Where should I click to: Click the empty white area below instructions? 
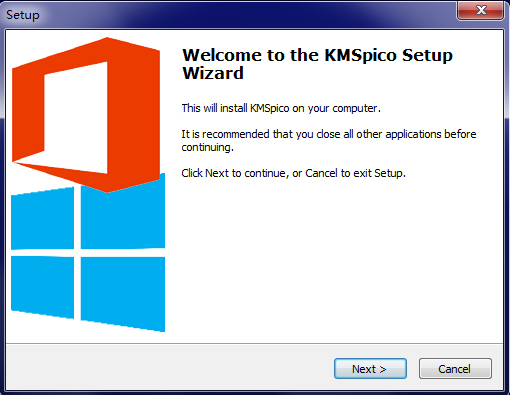333,260
